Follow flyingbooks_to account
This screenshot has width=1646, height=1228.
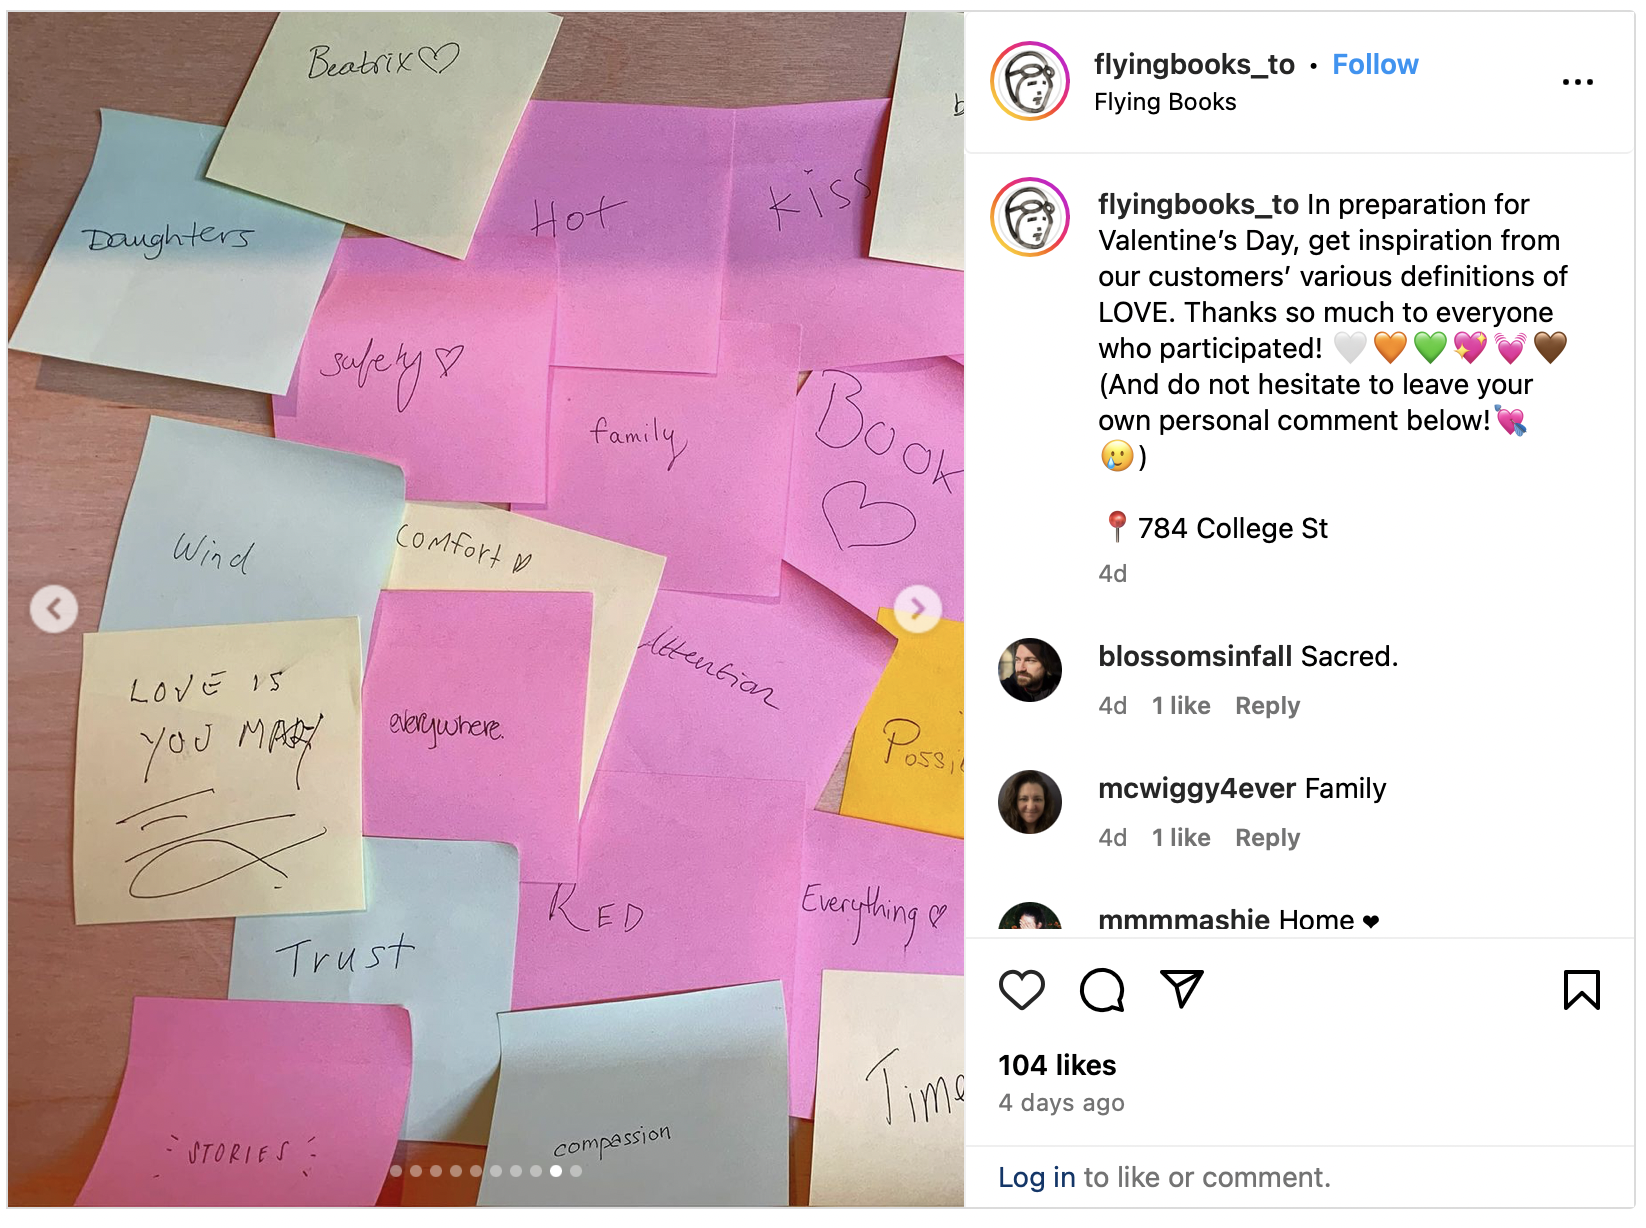point(1375,64)
